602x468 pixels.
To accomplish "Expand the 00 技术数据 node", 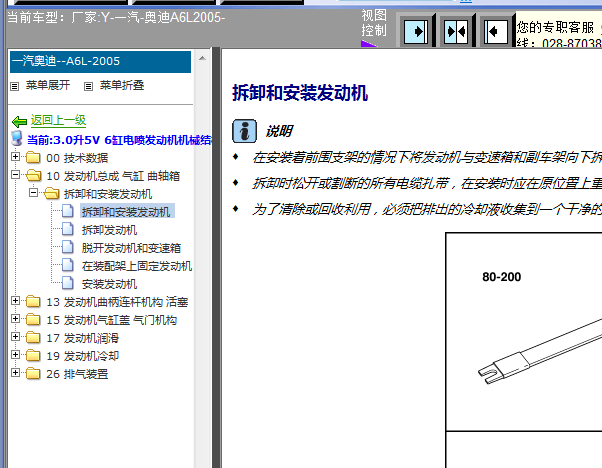I will tap(15, 157).
